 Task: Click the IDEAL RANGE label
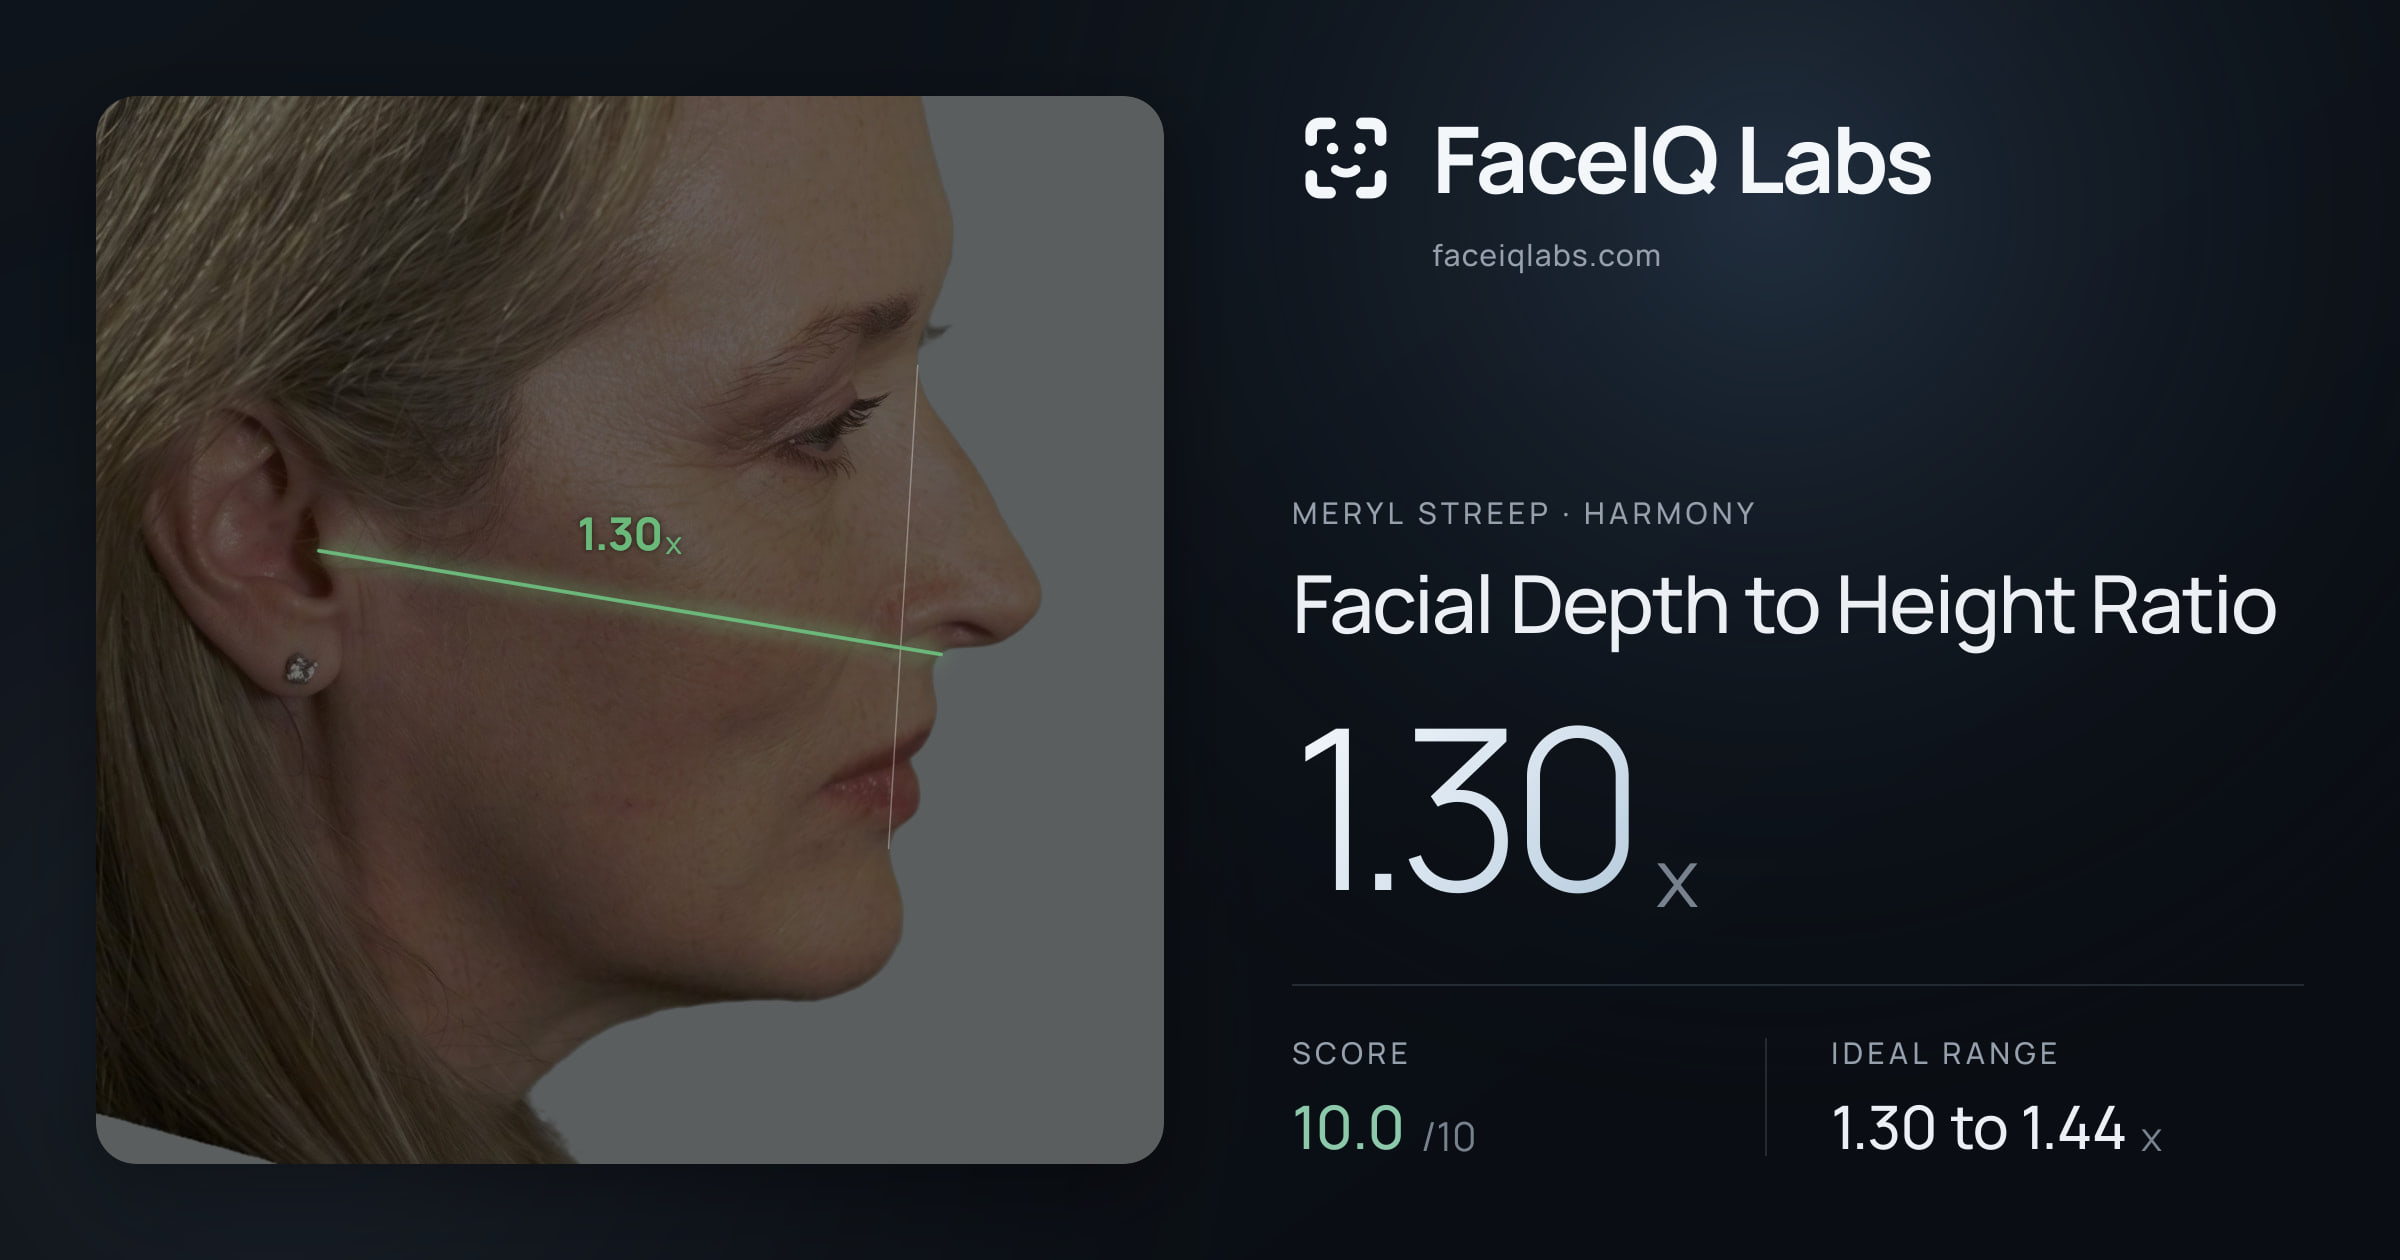click(x=1944, y=1053)
